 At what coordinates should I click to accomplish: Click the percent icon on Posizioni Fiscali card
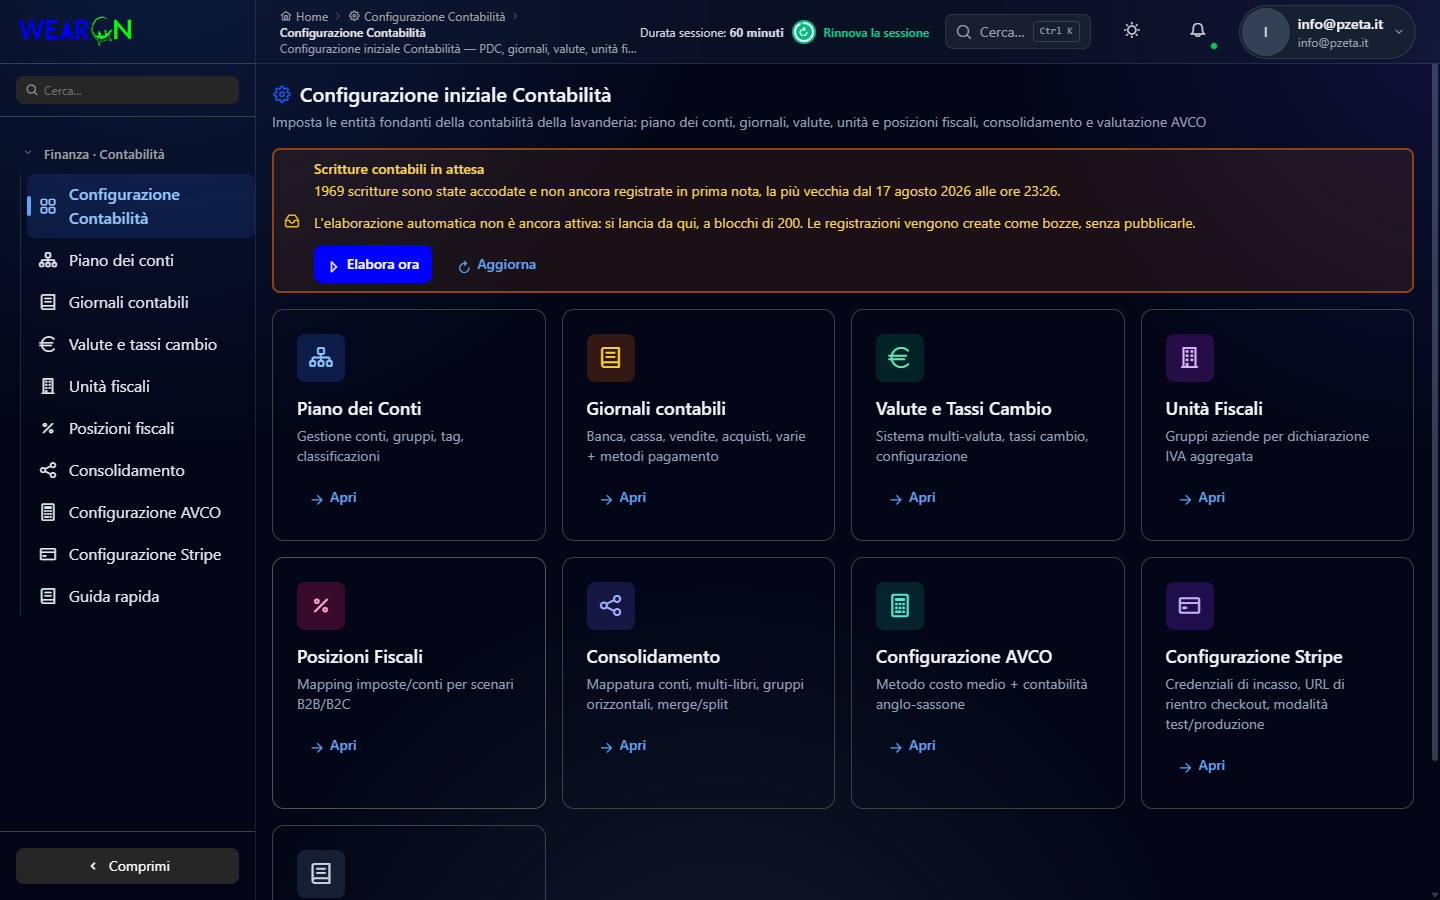click(321, 606)
